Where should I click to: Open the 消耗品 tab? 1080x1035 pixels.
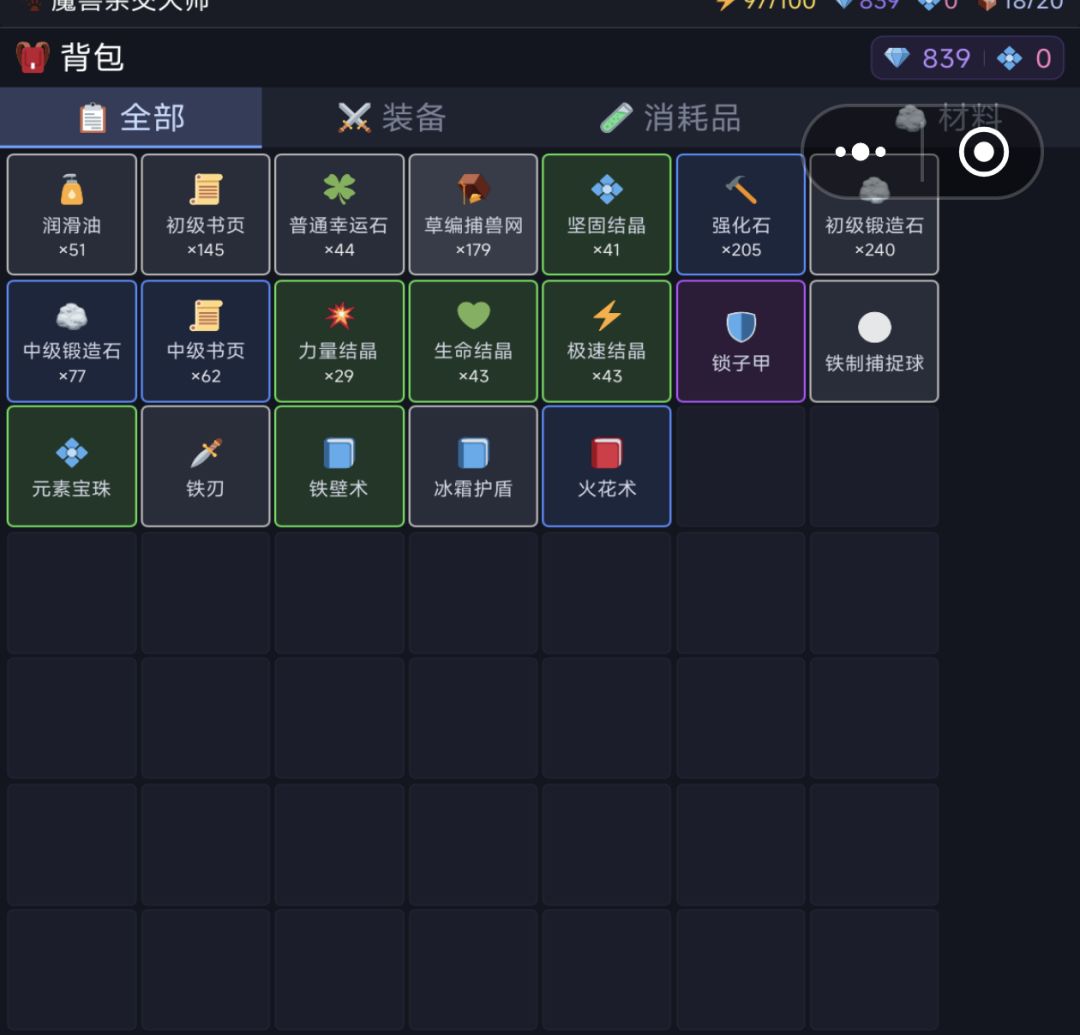pyautogui.click(x=669, y=118)
